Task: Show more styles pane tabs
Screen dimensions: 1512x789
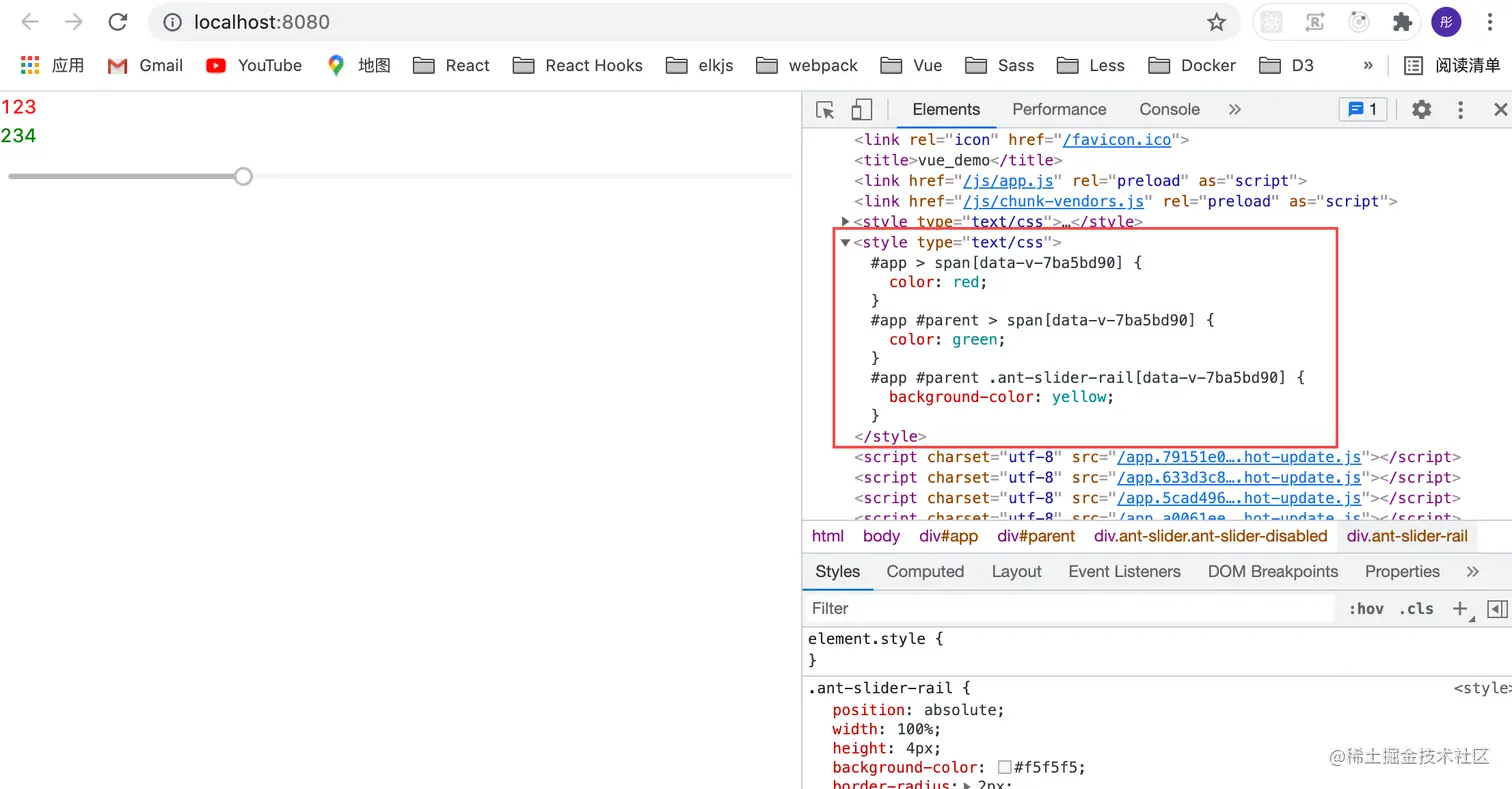Action: (x=1472, y=572)
